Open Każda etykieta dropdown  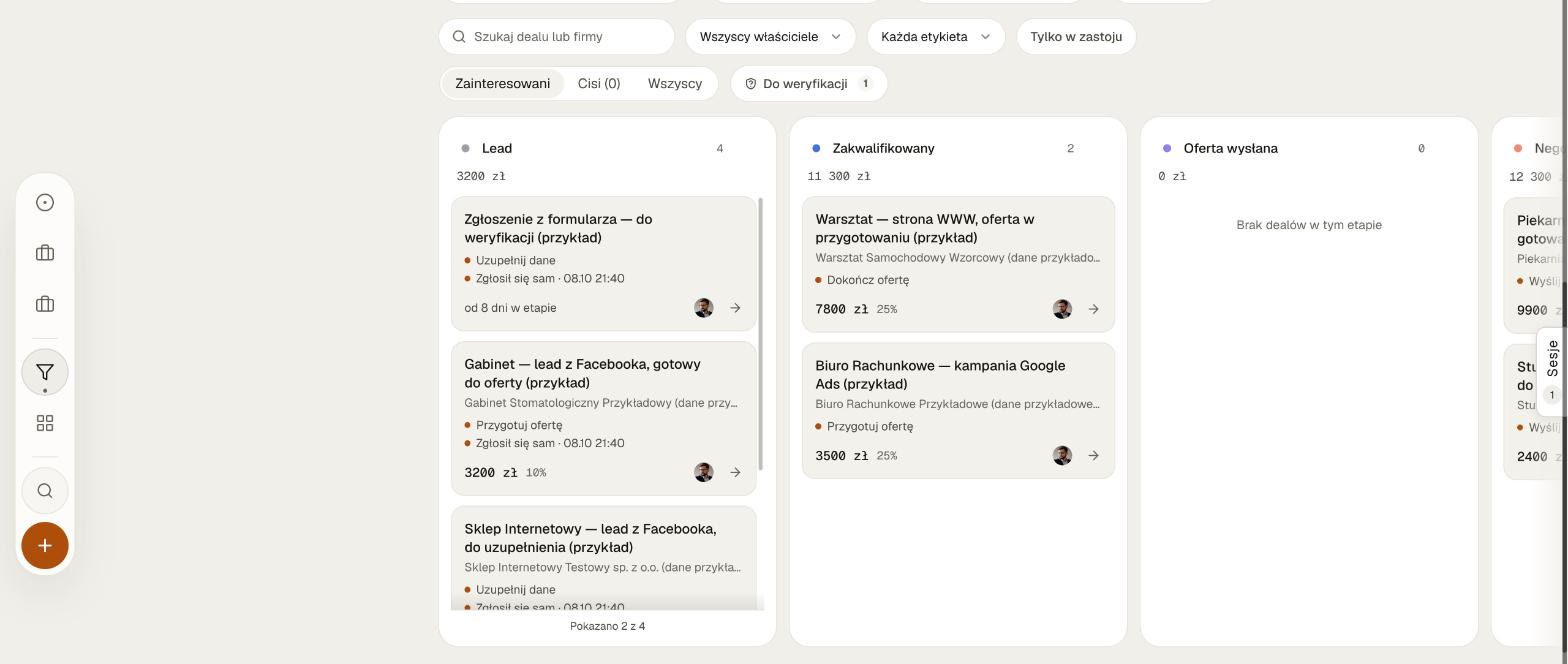coord(935,37)
